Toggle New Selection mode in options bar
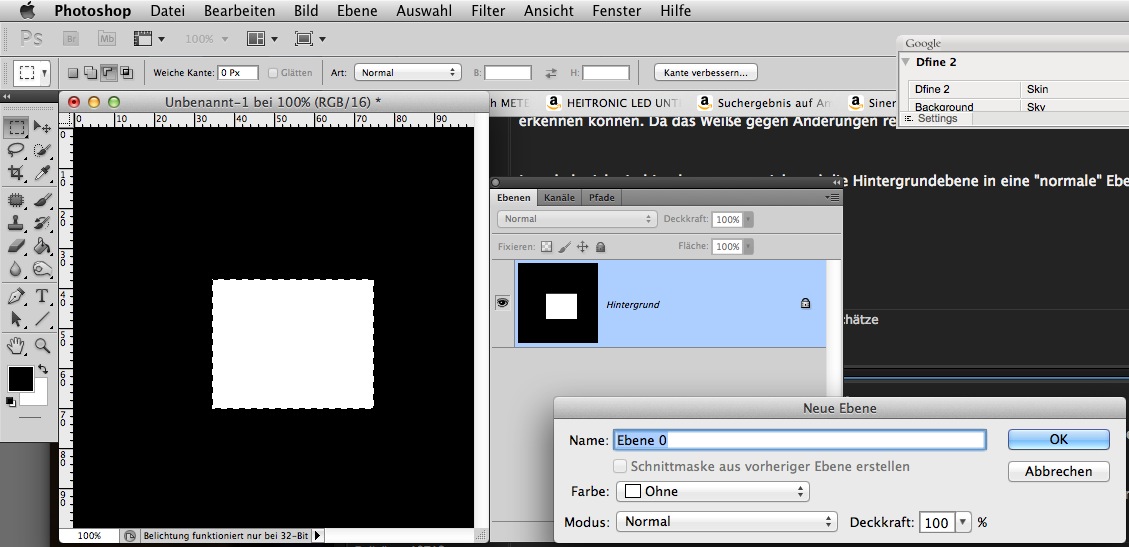Viewport: 1129px width, 547px height. [x=73, y=73]
